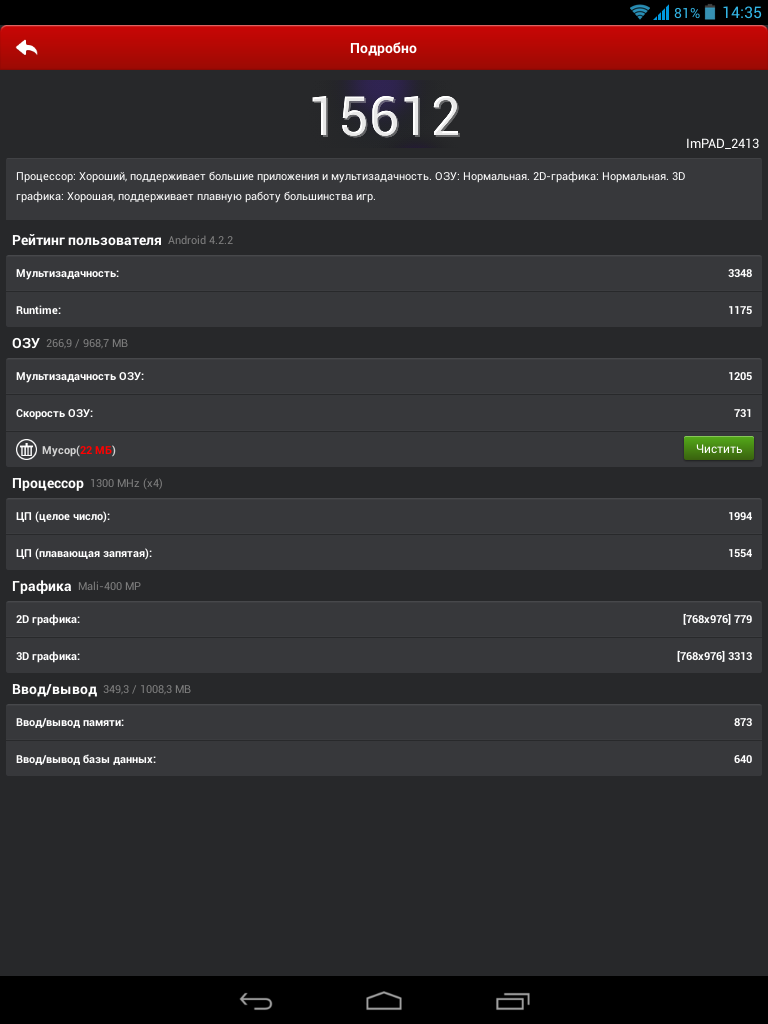The height and width of the screenshot is (1024, 768).
Task: Tap the cellular signal bars icon
Action: click(662, 12)
